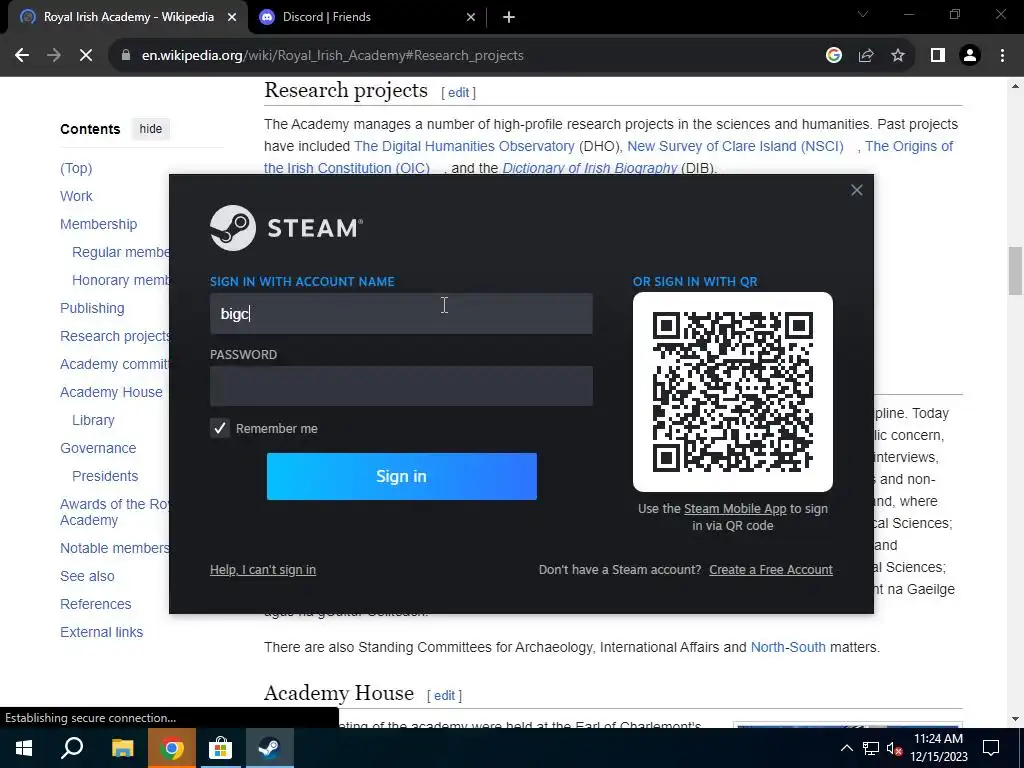The height and width of the screenshot is (768, 1024).
Task: Open Windows Start menu
Action: click(x=24, y=748)
